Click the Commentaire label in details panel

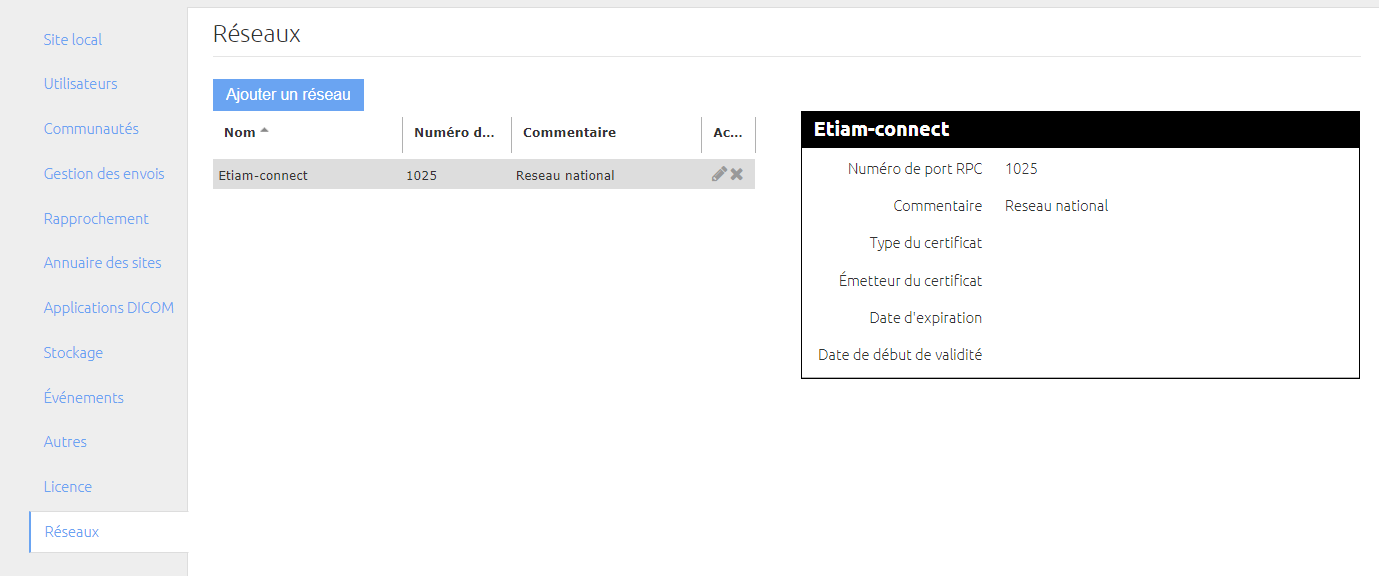tap(937, 206)
